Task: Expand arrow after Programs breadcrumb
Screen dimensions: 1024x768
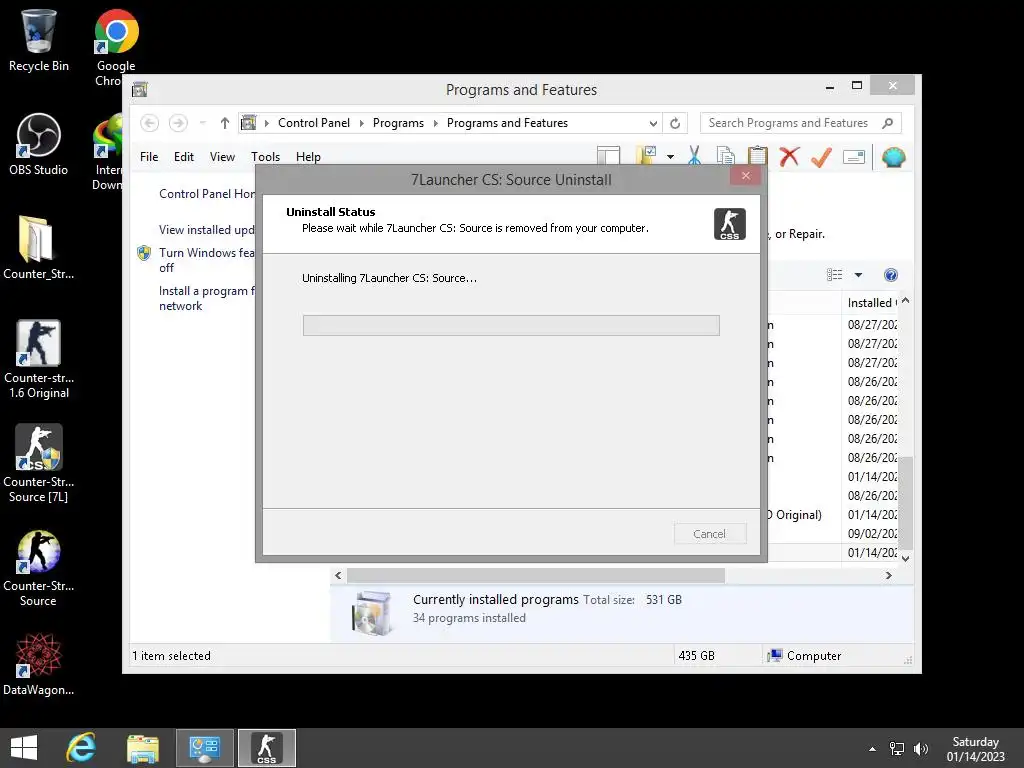Action: coord(436,123)
